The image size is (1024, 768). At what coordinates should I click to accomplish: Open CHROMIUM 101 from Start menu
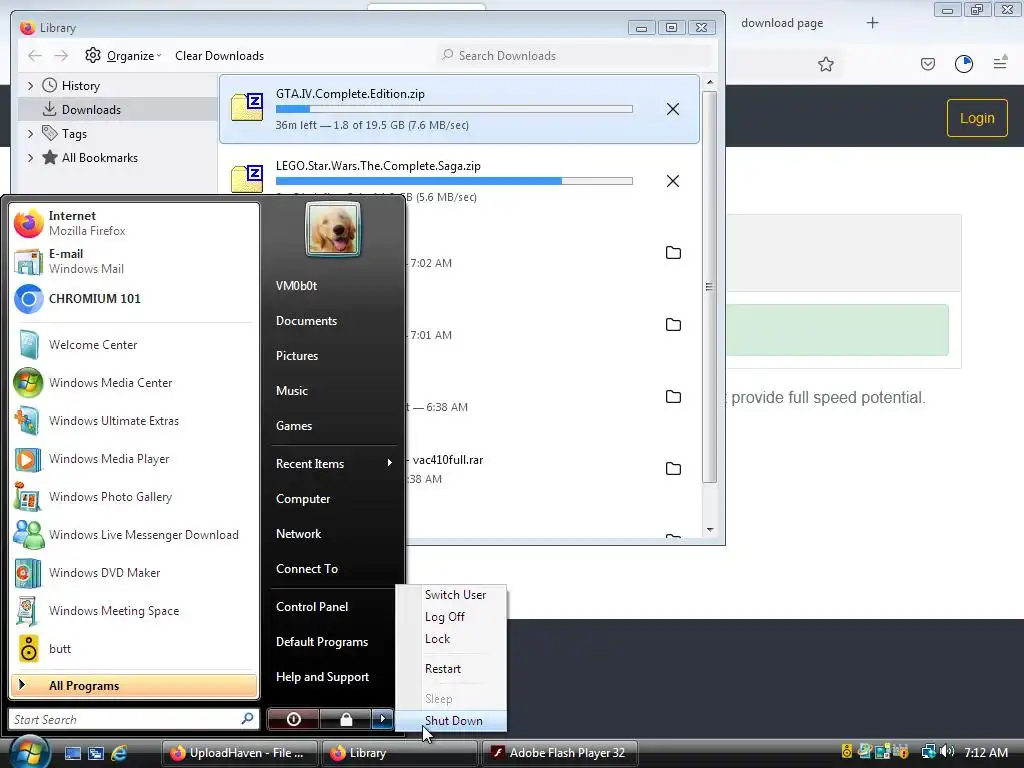pyautogui.click(x=134, y=299)
